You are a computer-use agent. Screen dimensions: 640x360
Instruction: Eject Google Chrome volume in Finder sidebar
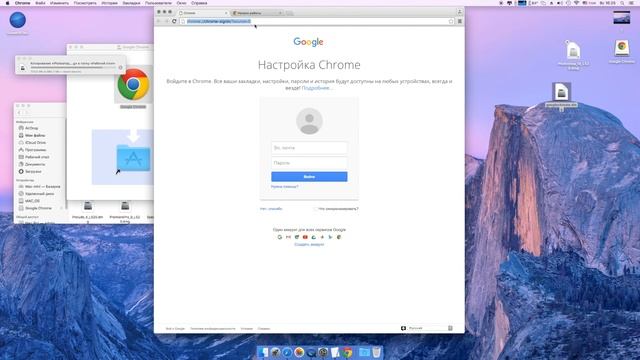62,208
